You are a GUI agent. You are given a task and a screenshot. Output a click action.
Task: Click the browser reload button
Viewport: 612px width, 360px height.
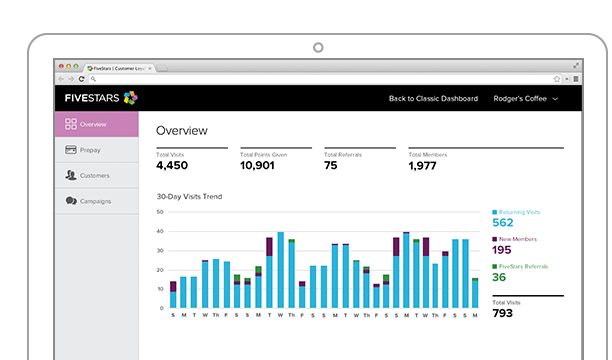[x=81, y=79]
